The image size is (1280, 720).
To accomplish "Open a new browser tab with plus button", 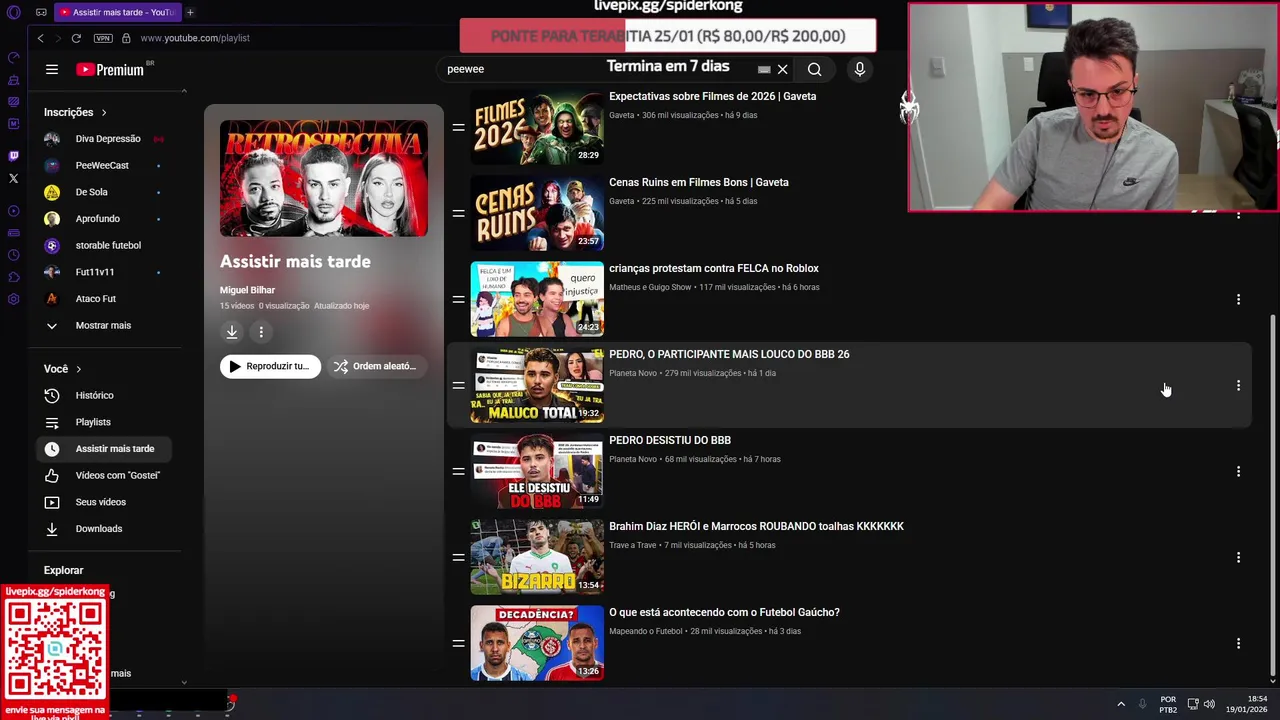I will pos(190,12).
